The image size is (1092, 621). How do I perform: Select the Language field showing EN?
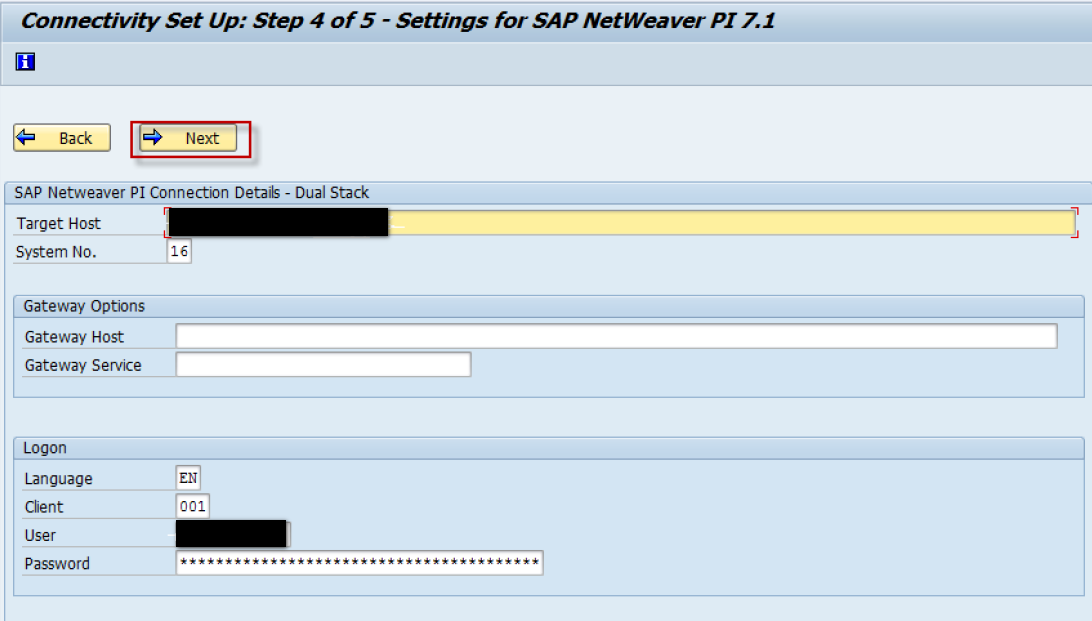pos(188,478)
